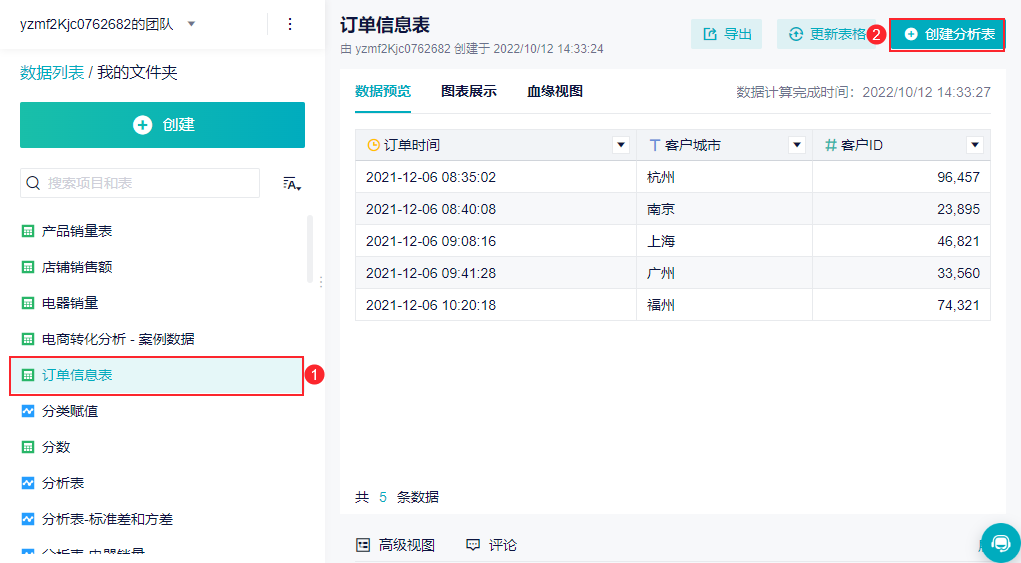Click the 搜索项目和表 search field
Viewport: 1021px width, 563px height.
150,183
